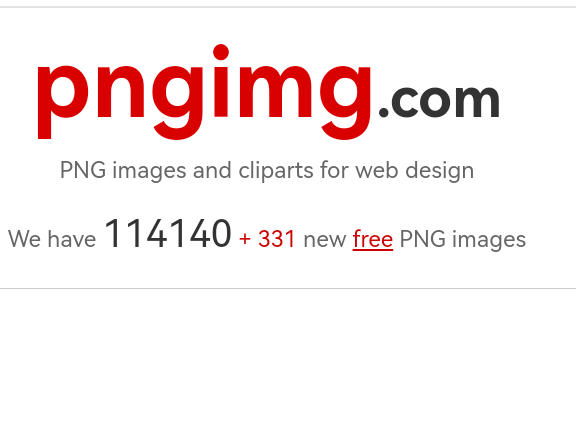Click the red plus sign before 331
Image resolution: width=576 pixels, height=446 pixels.
click(x=245, y=240)
